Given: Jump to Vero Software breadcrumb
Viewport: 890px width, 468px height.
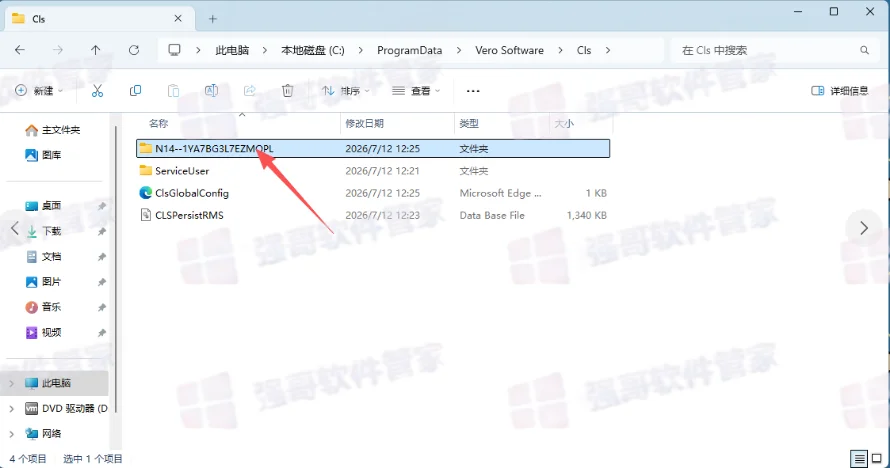Looking at the screenshot, I should 509,50.
